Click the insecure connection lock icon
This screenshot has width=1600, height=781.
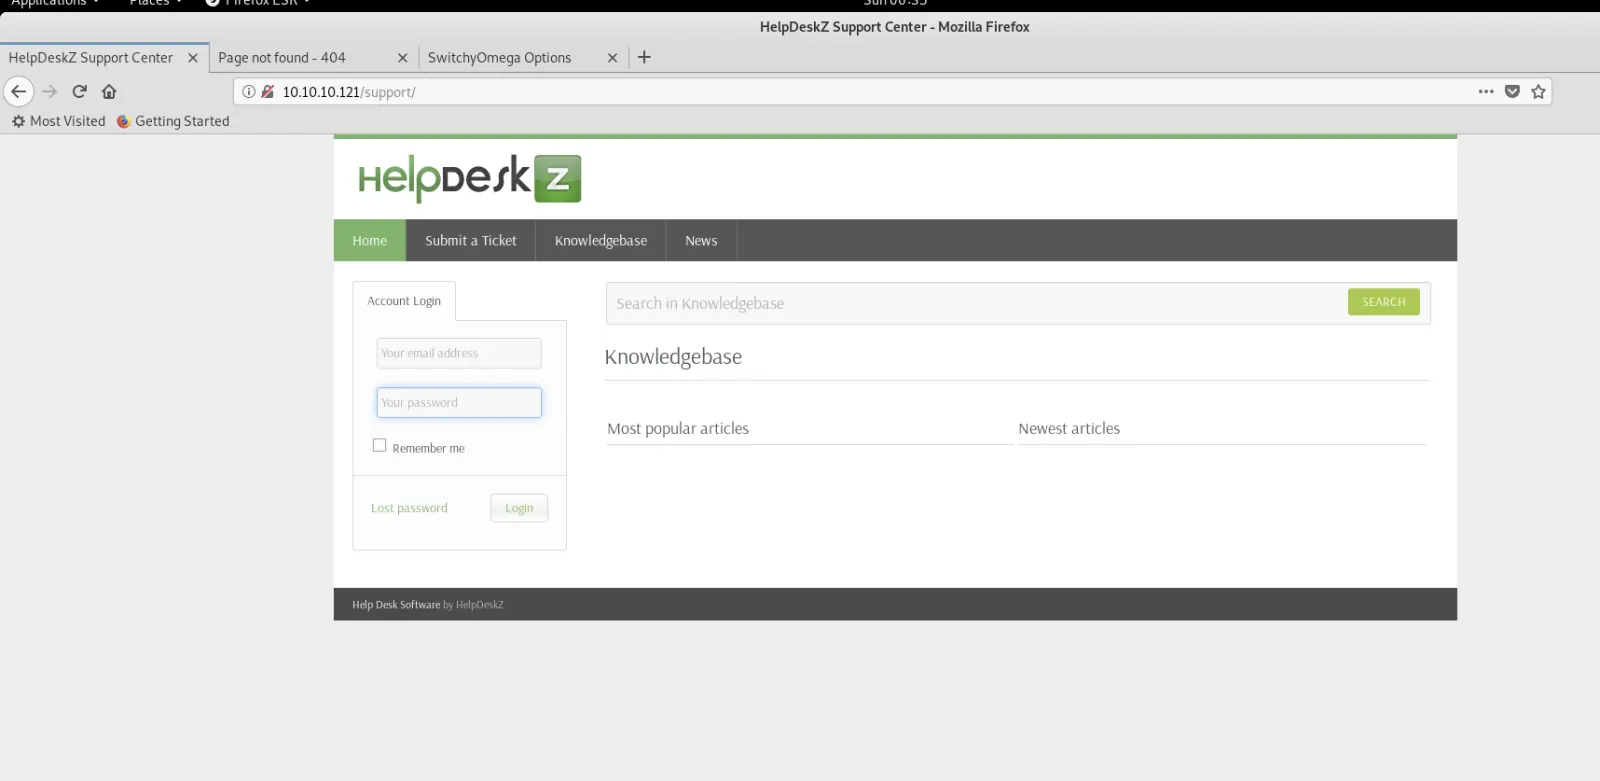(268, 91)
